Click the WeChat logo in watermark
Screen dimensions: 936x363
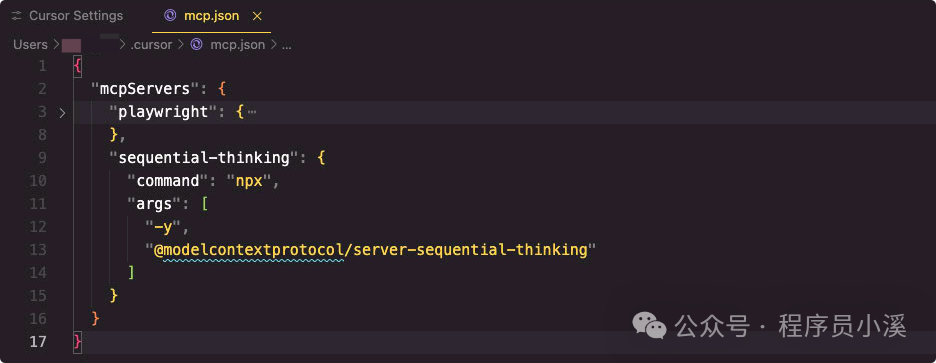(x=649, y=325)
